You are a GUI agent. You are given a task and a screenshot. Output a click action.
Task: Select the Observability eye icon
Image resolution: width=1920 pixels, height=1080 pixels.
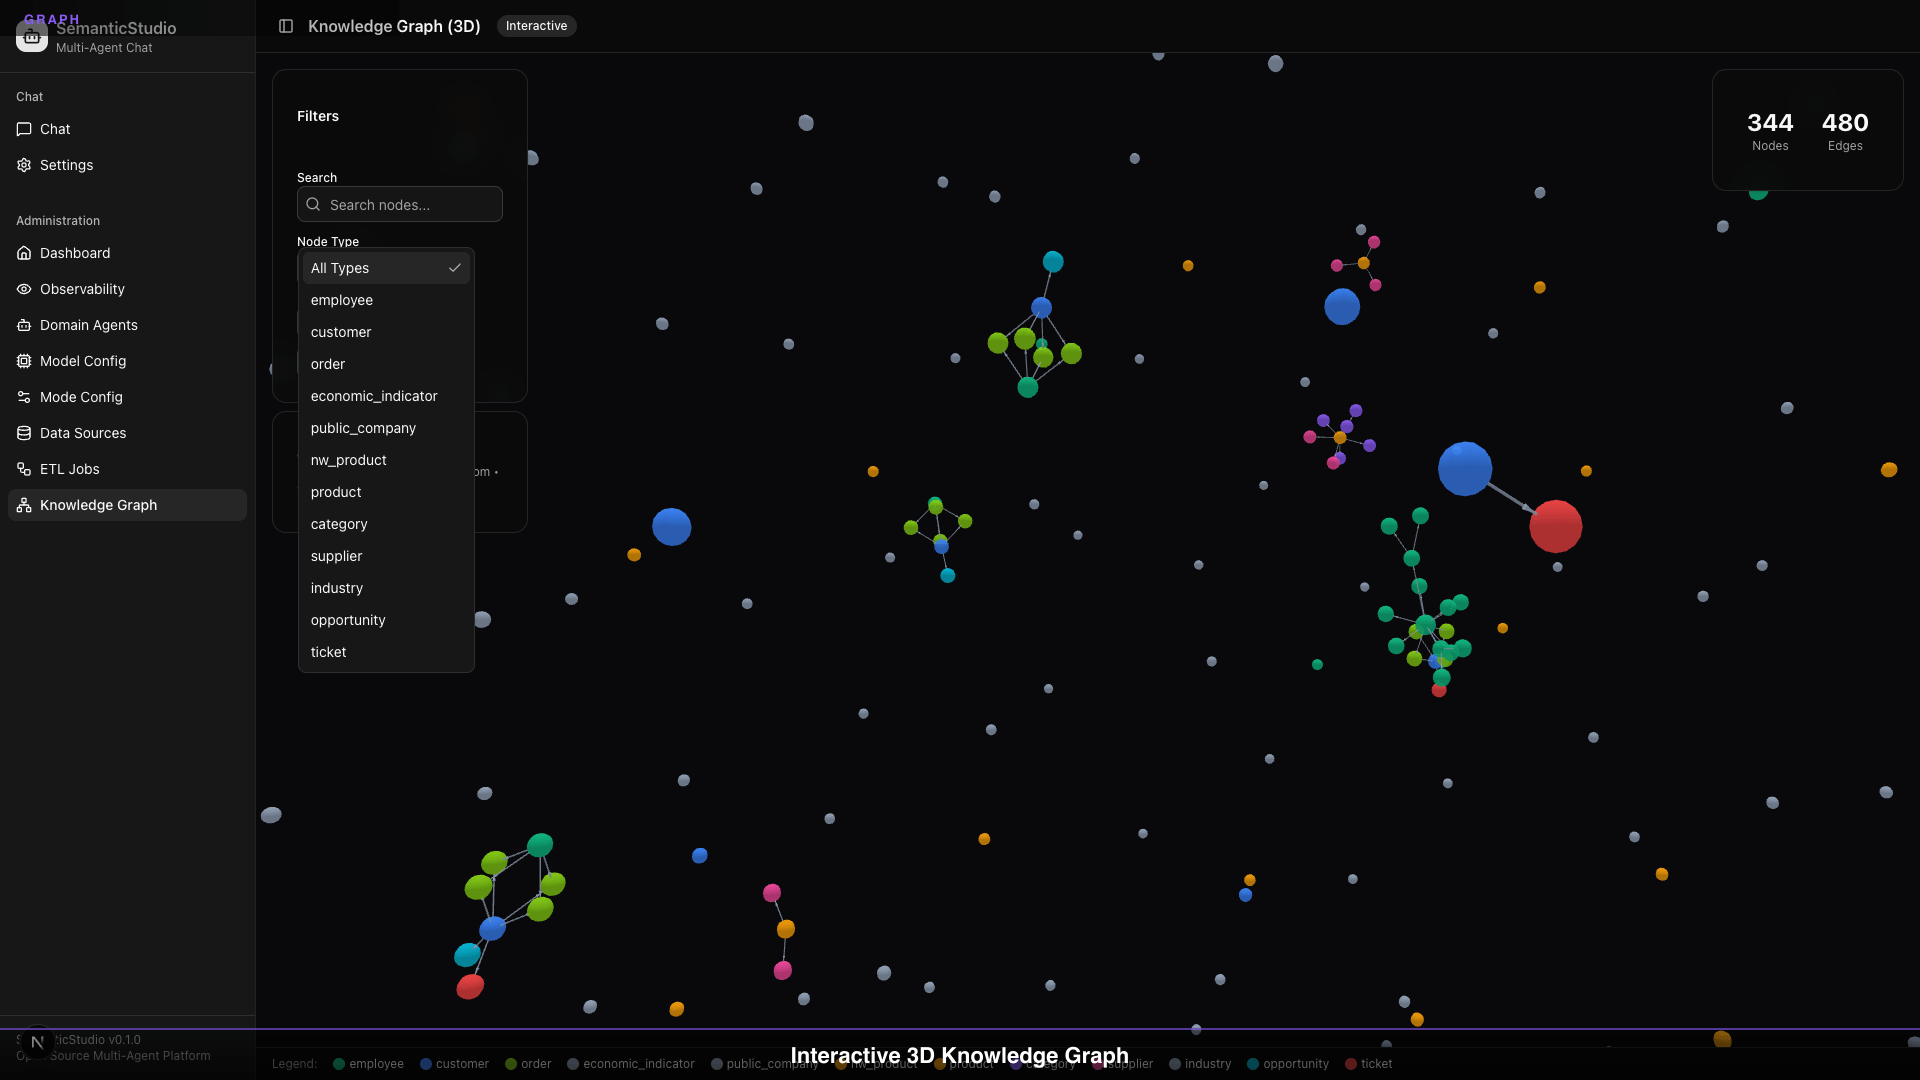pos(24,289)
